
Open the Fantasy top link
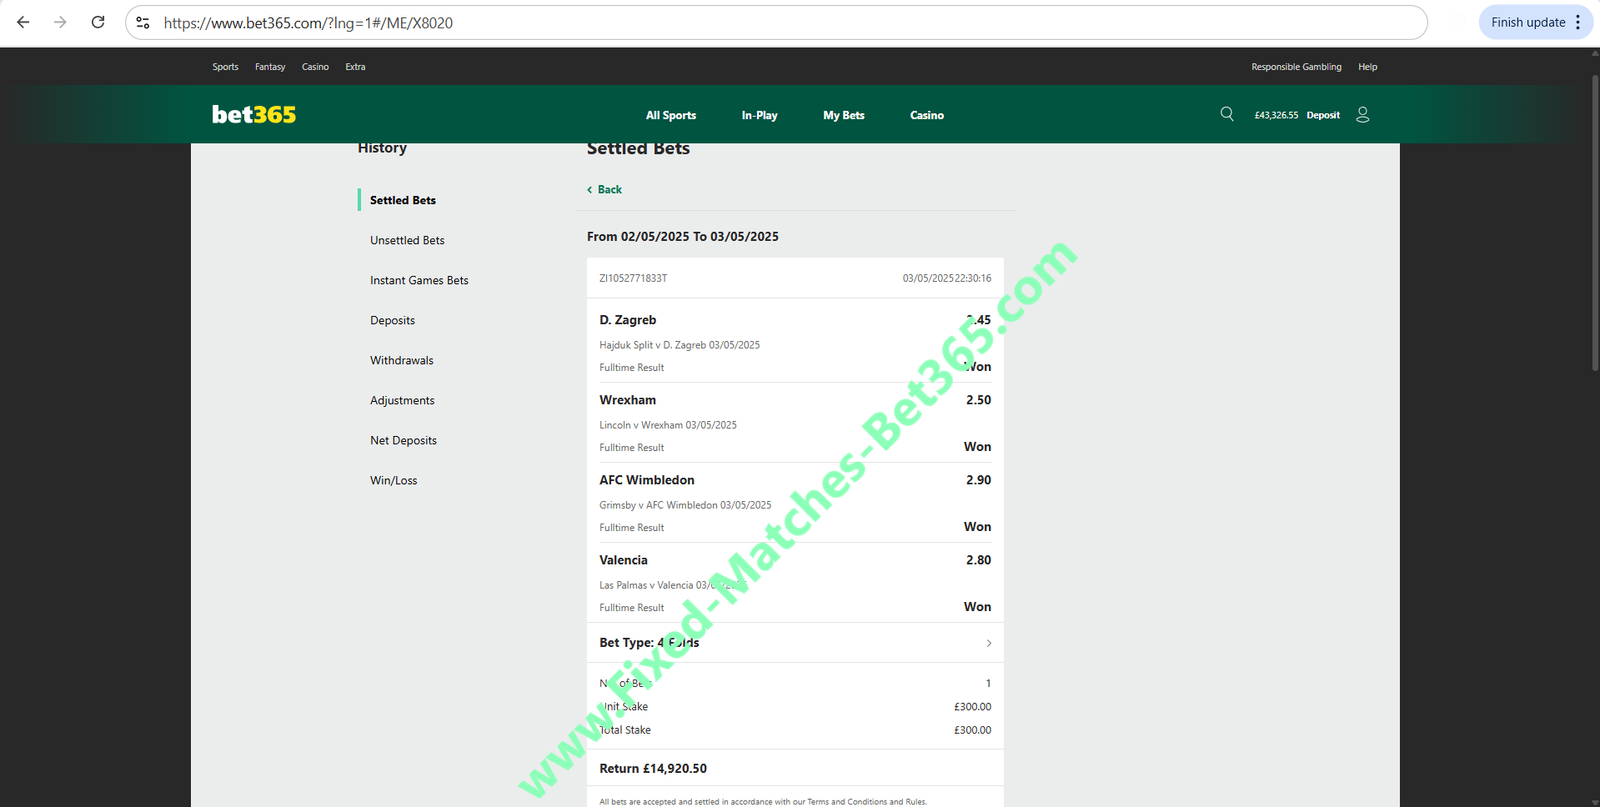[270, 67]
